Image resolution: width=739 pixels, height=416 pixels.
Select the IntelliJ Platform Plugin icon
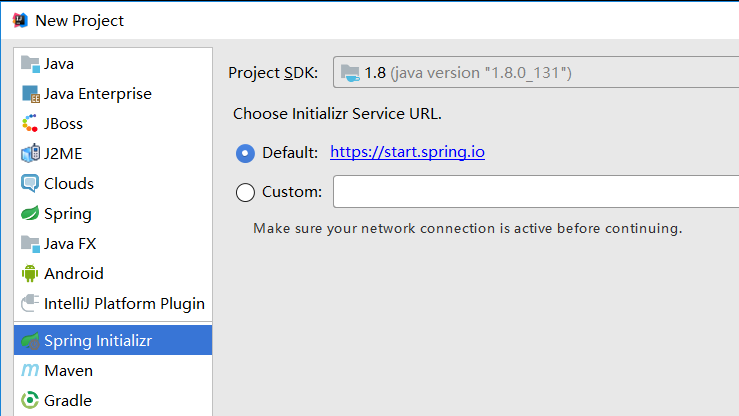[x=30, y=303]
